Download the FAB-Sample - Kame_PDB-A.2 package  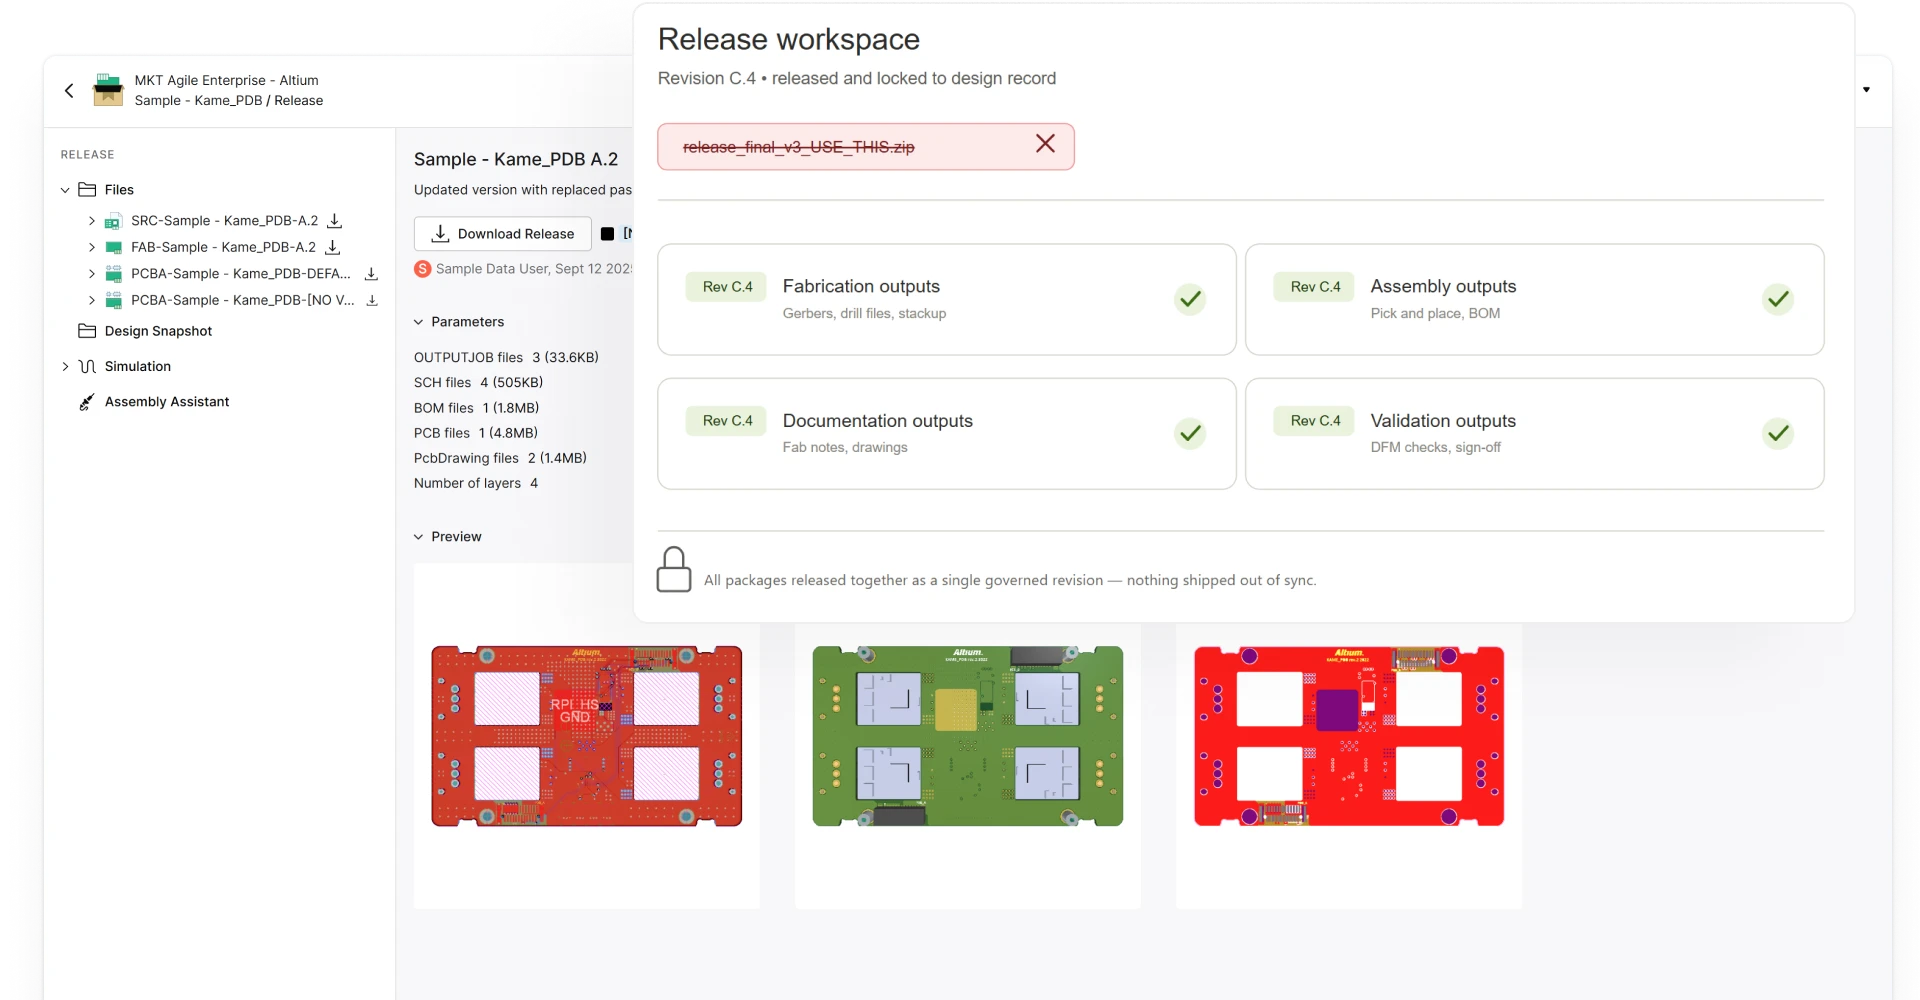[x=333, y=247]
